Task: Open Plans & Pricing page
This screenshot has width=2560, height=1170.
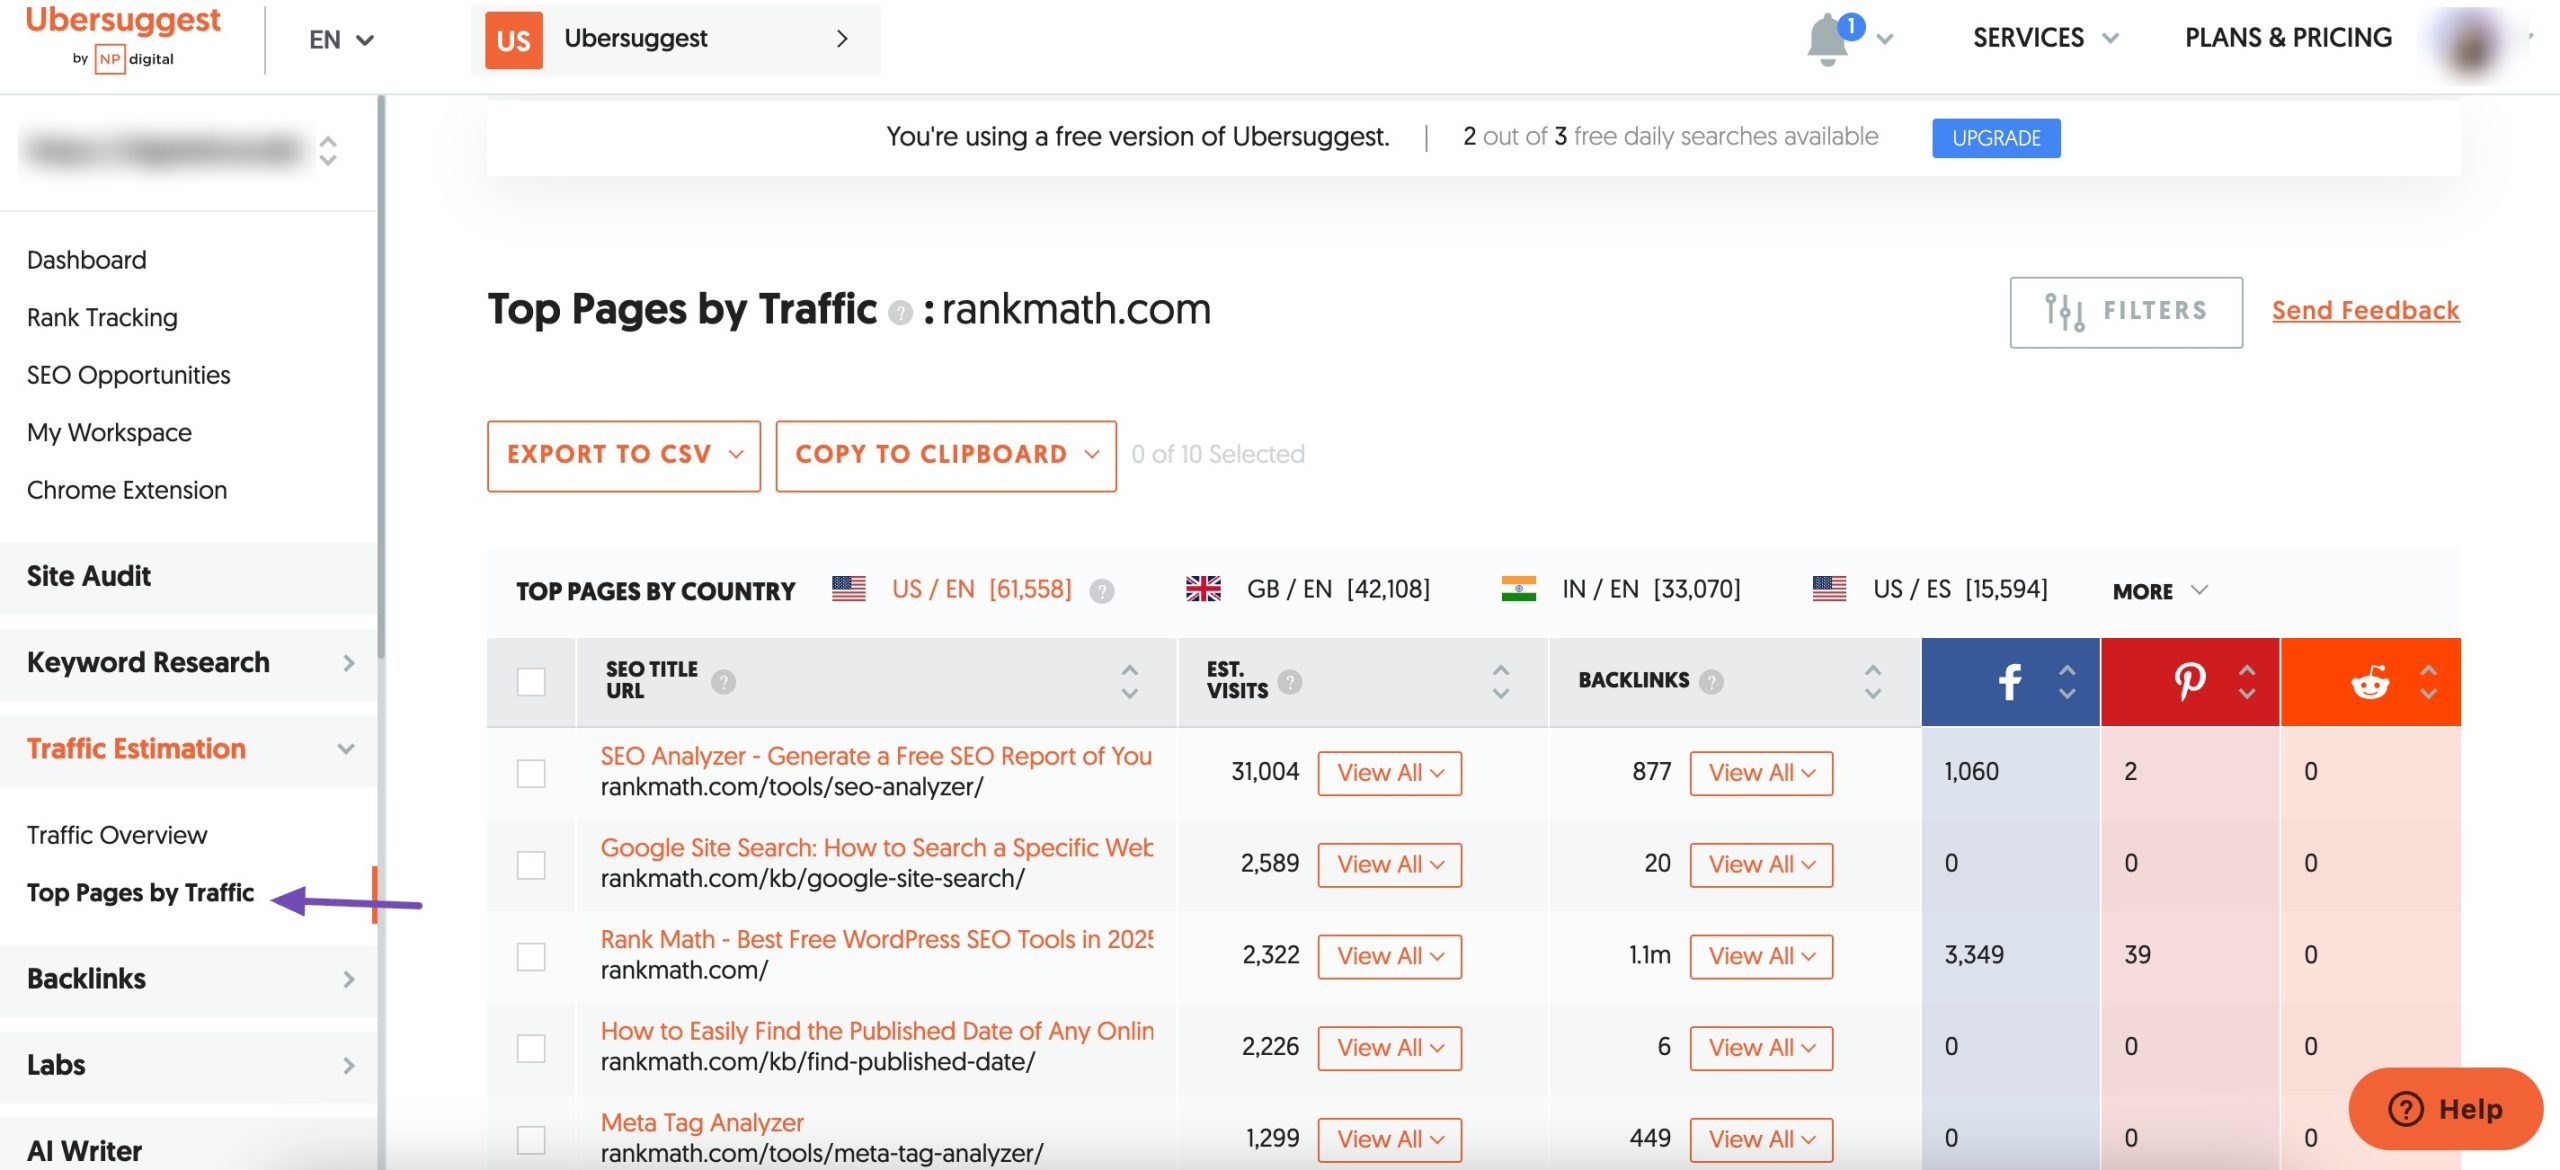Action: click(2288, 38)
